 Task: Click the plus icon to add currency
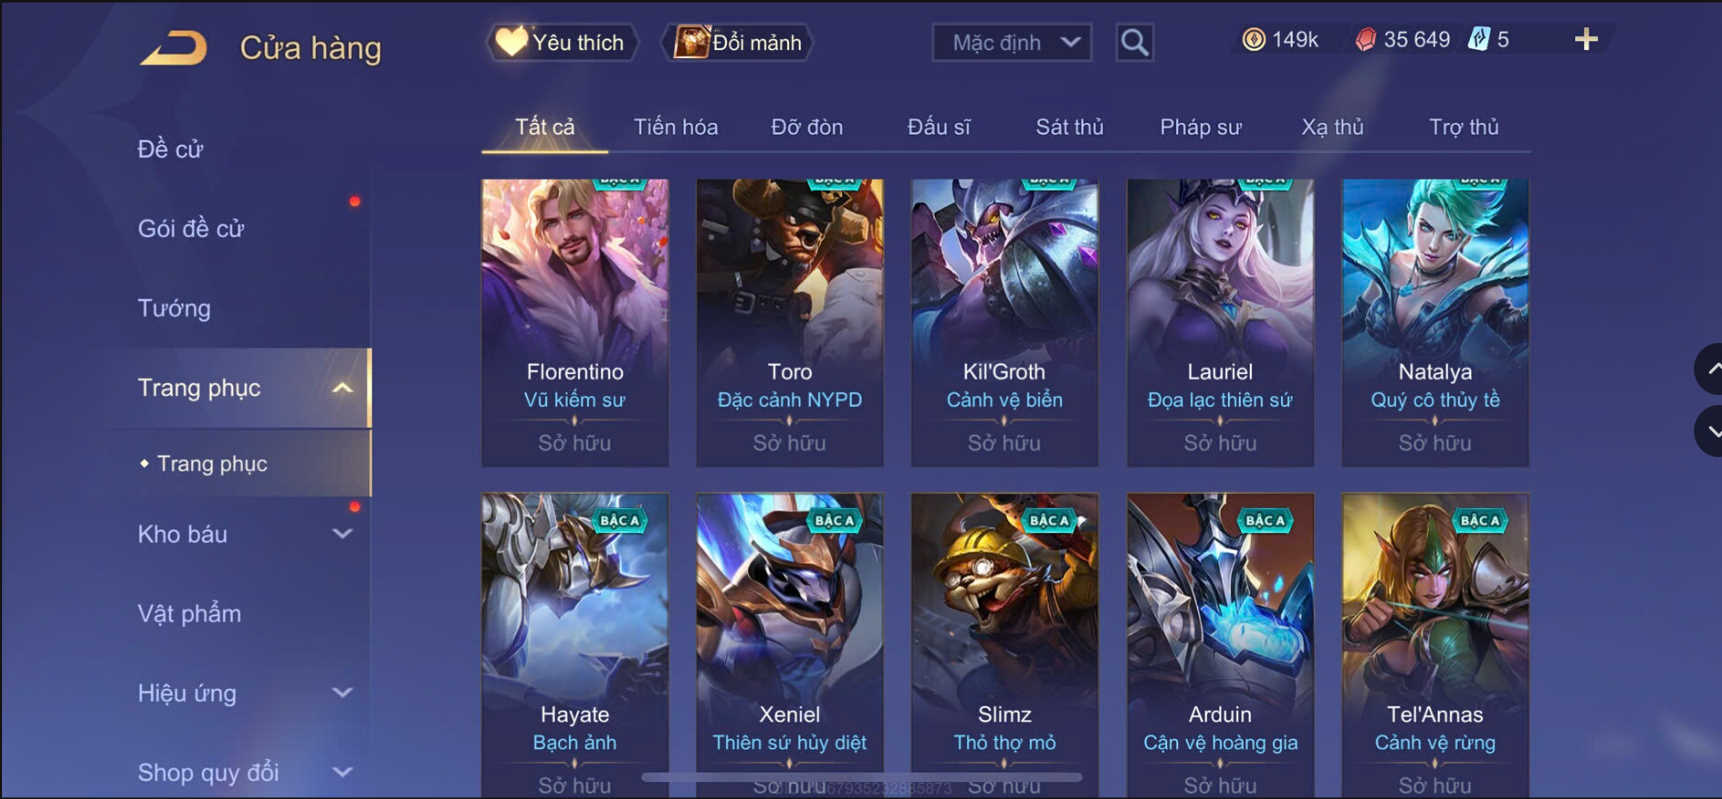pos(1586,39)
